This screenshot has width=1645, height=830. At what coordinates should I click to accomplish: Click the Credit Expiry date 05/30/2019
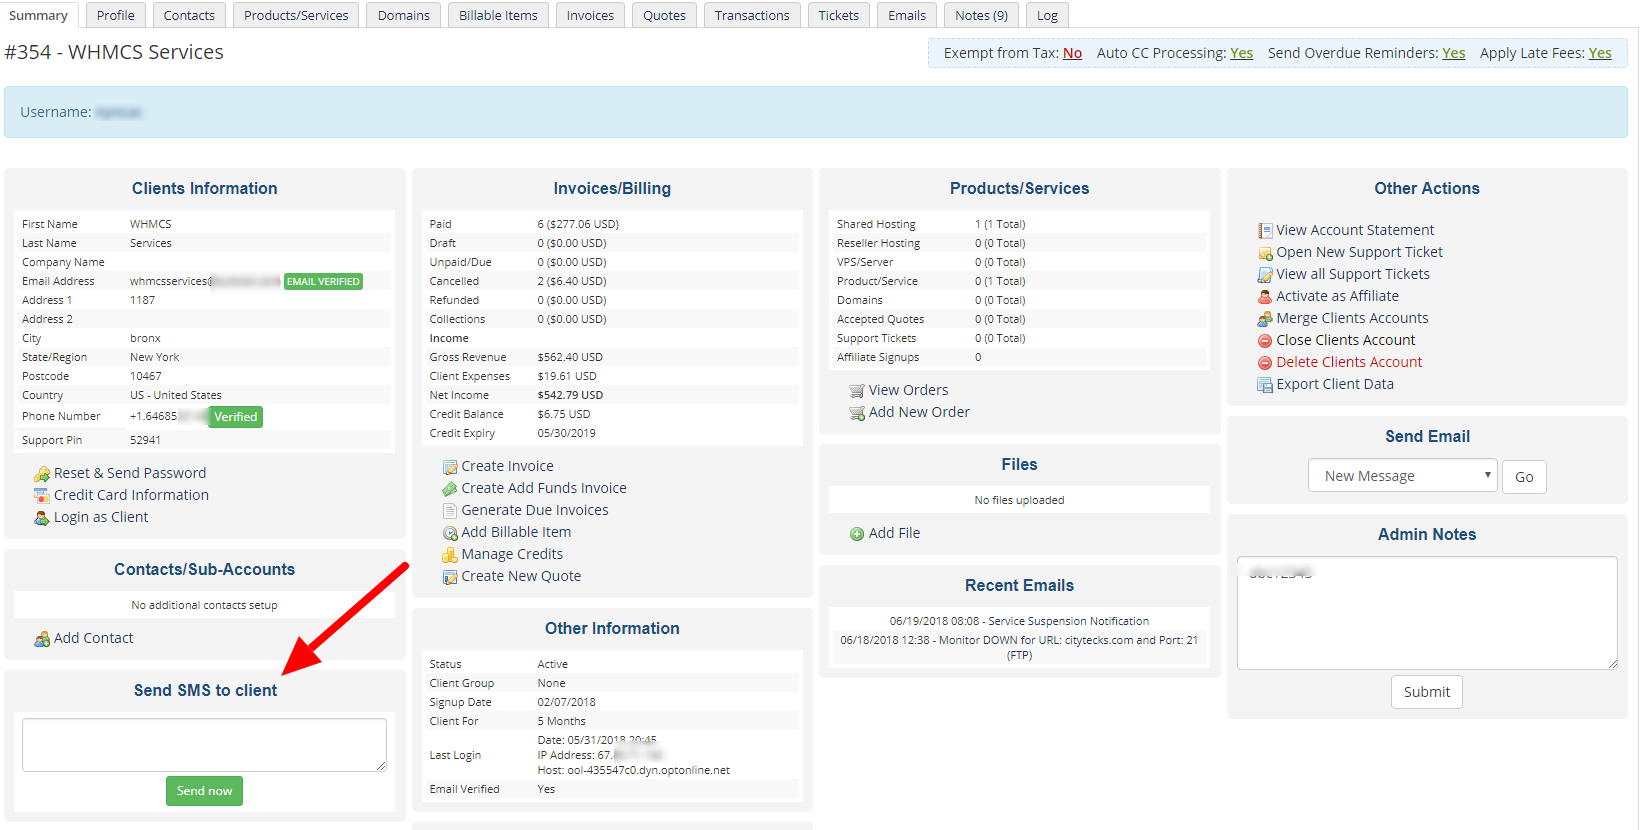(566, 433)
